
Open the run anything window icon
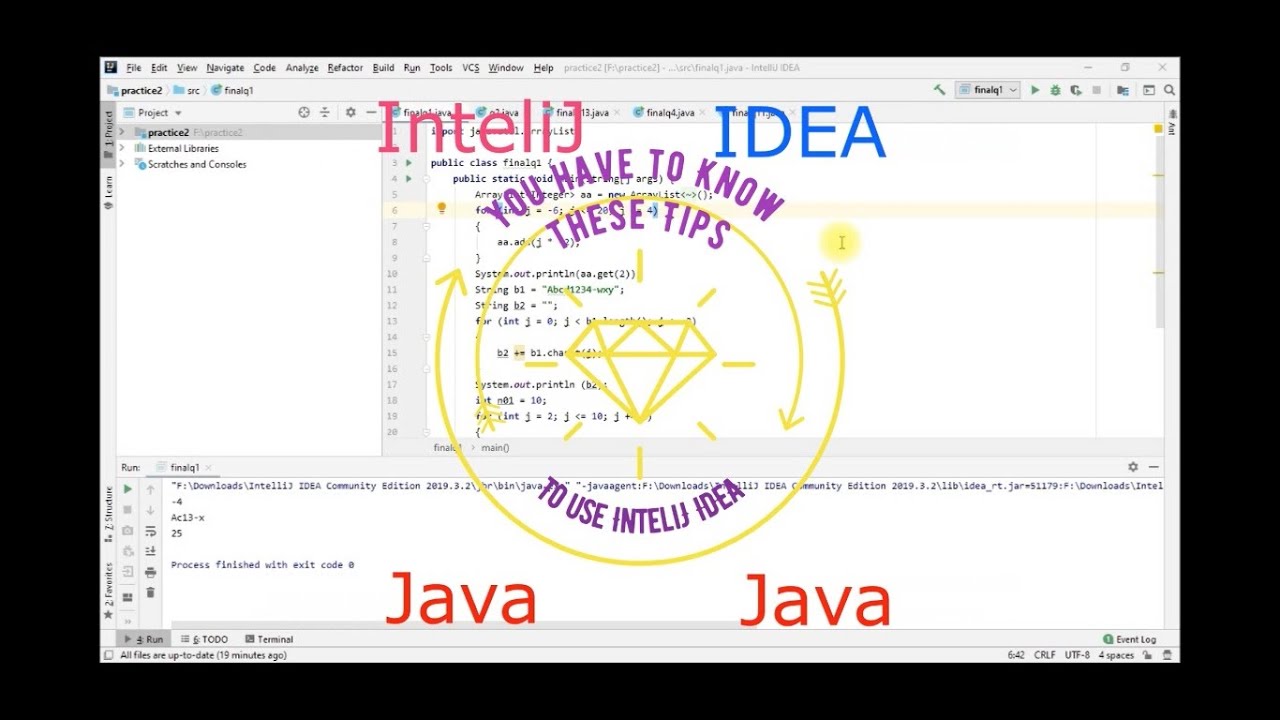tap(1149, 90)
